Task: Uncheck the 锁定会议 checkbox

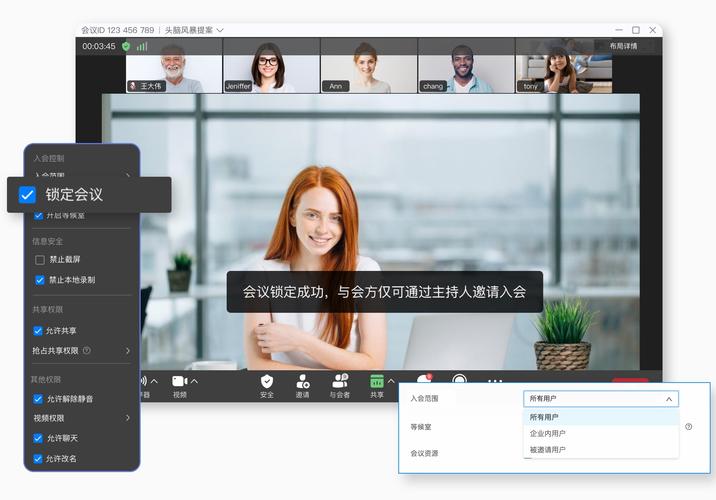Action: pos(27,195)
